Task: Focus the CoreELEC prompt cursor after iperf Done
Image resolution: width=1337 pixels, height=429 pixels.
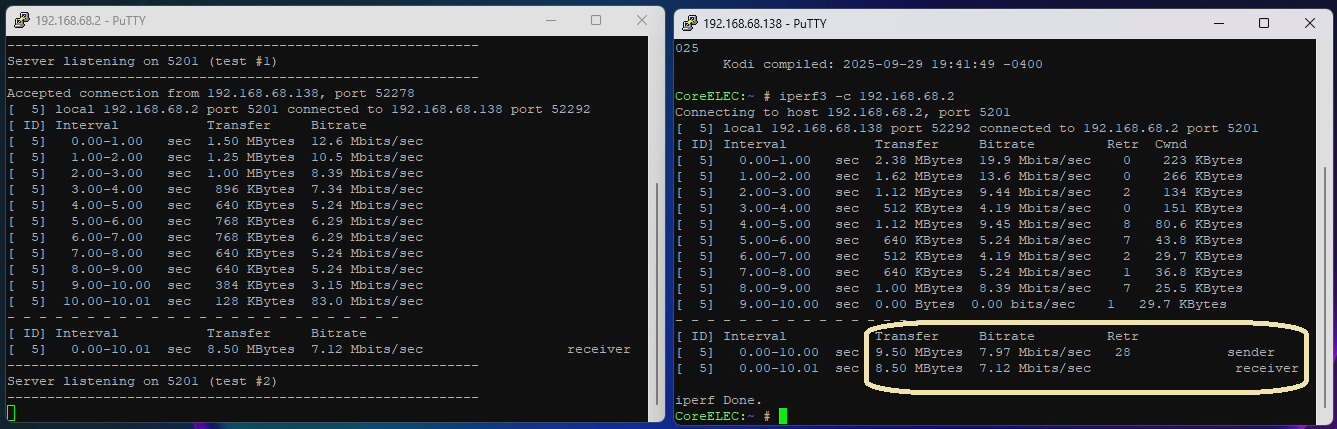Action: (784, 415)
